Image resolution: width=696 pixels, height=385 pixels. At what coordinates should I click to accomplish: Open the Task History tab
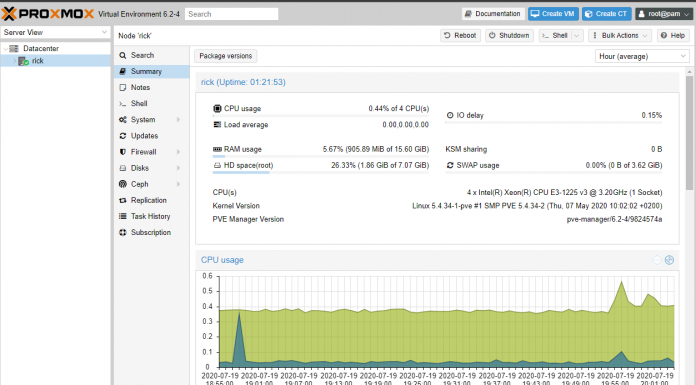[x=151, y=216]
